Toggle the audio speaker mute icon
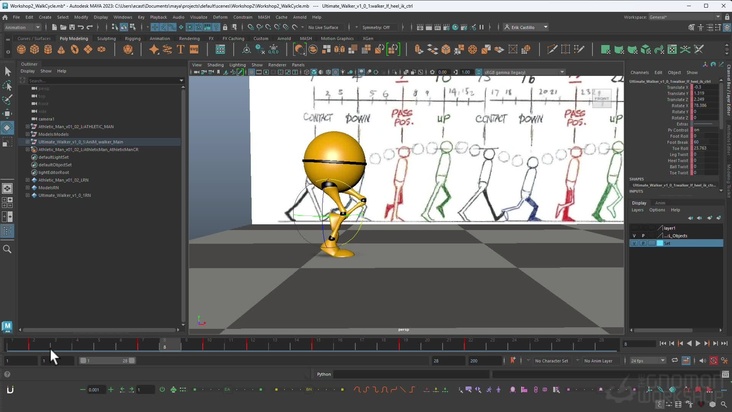The image size is (732, 412). [702, 360]
